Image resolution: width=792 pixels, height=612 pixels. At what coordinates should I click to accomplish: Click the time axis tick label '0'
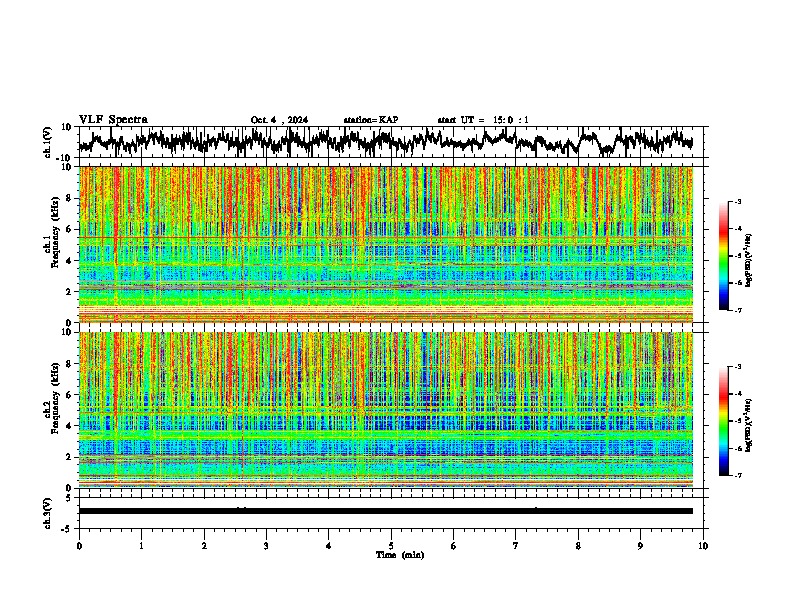79,546
